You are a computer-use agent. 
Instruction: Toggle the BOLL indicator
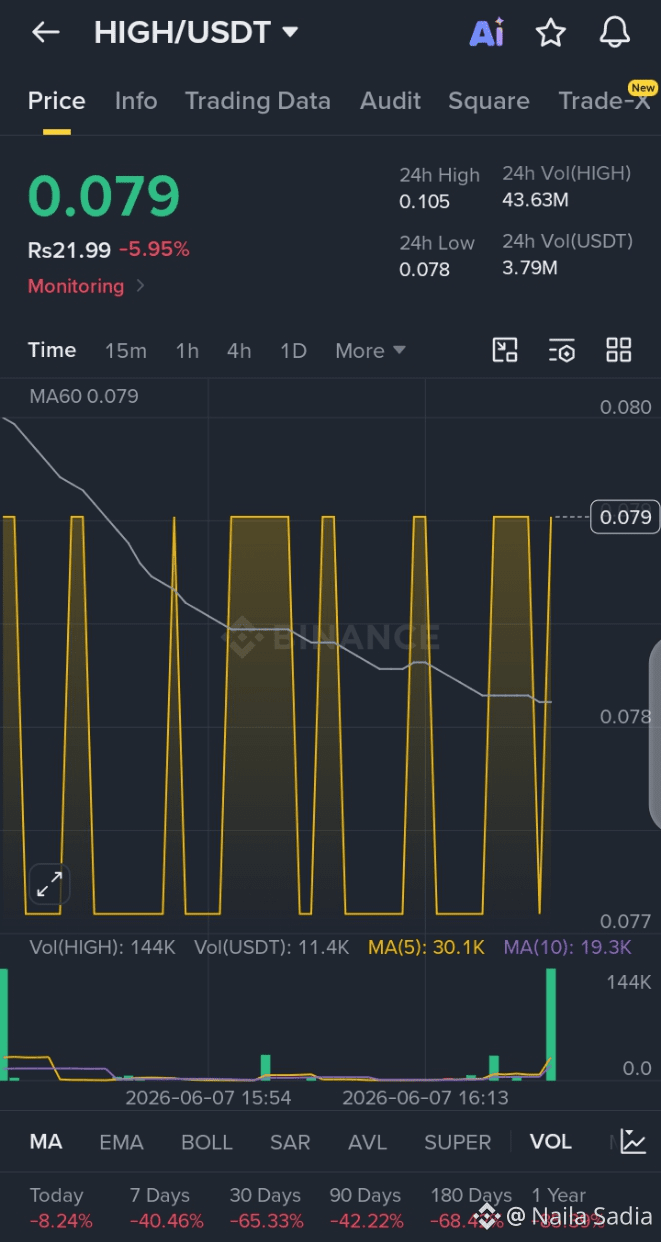(x=207, y=1142)
